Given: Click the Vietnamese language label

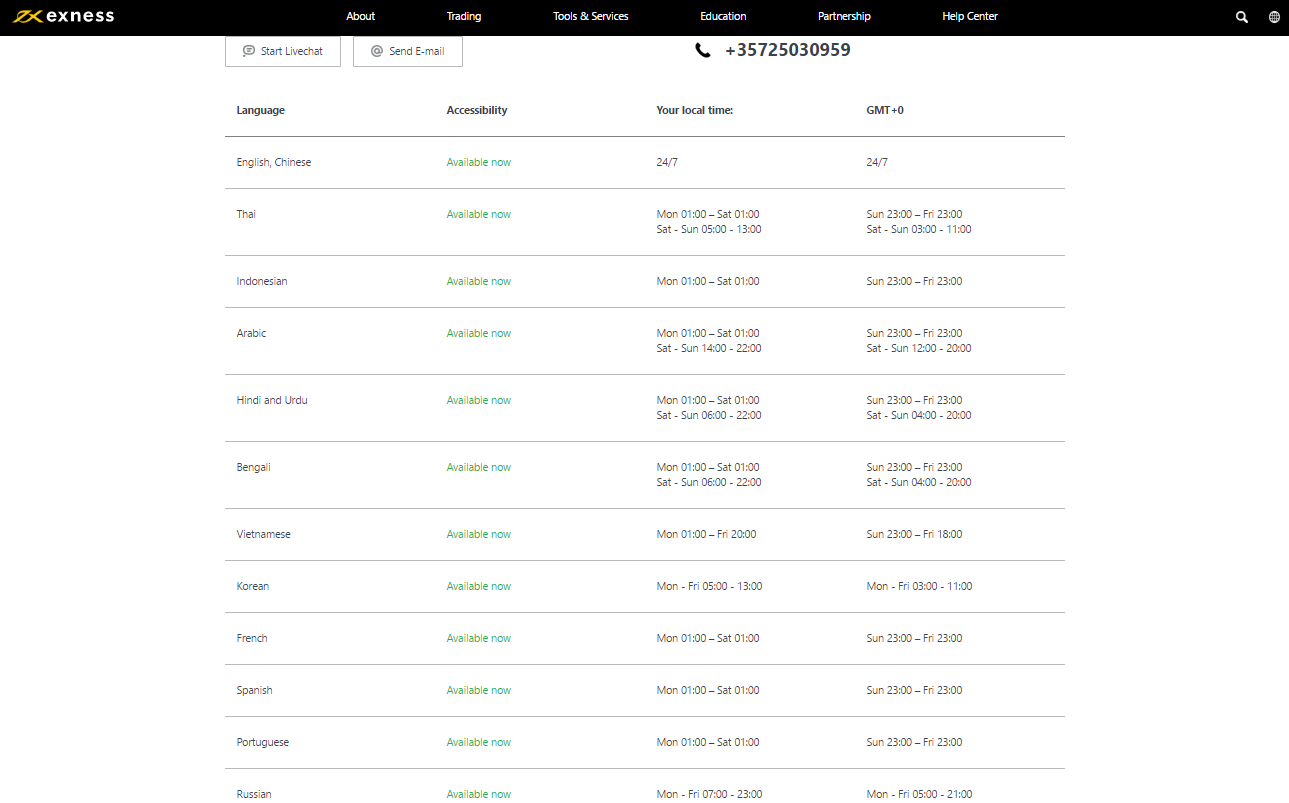Looking at the screenshot, I should coord(263,534).
